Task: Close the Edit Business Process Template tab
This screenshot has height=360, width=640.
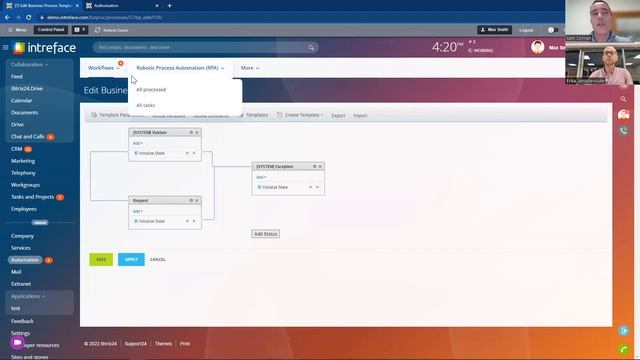Action: (77, 6)
